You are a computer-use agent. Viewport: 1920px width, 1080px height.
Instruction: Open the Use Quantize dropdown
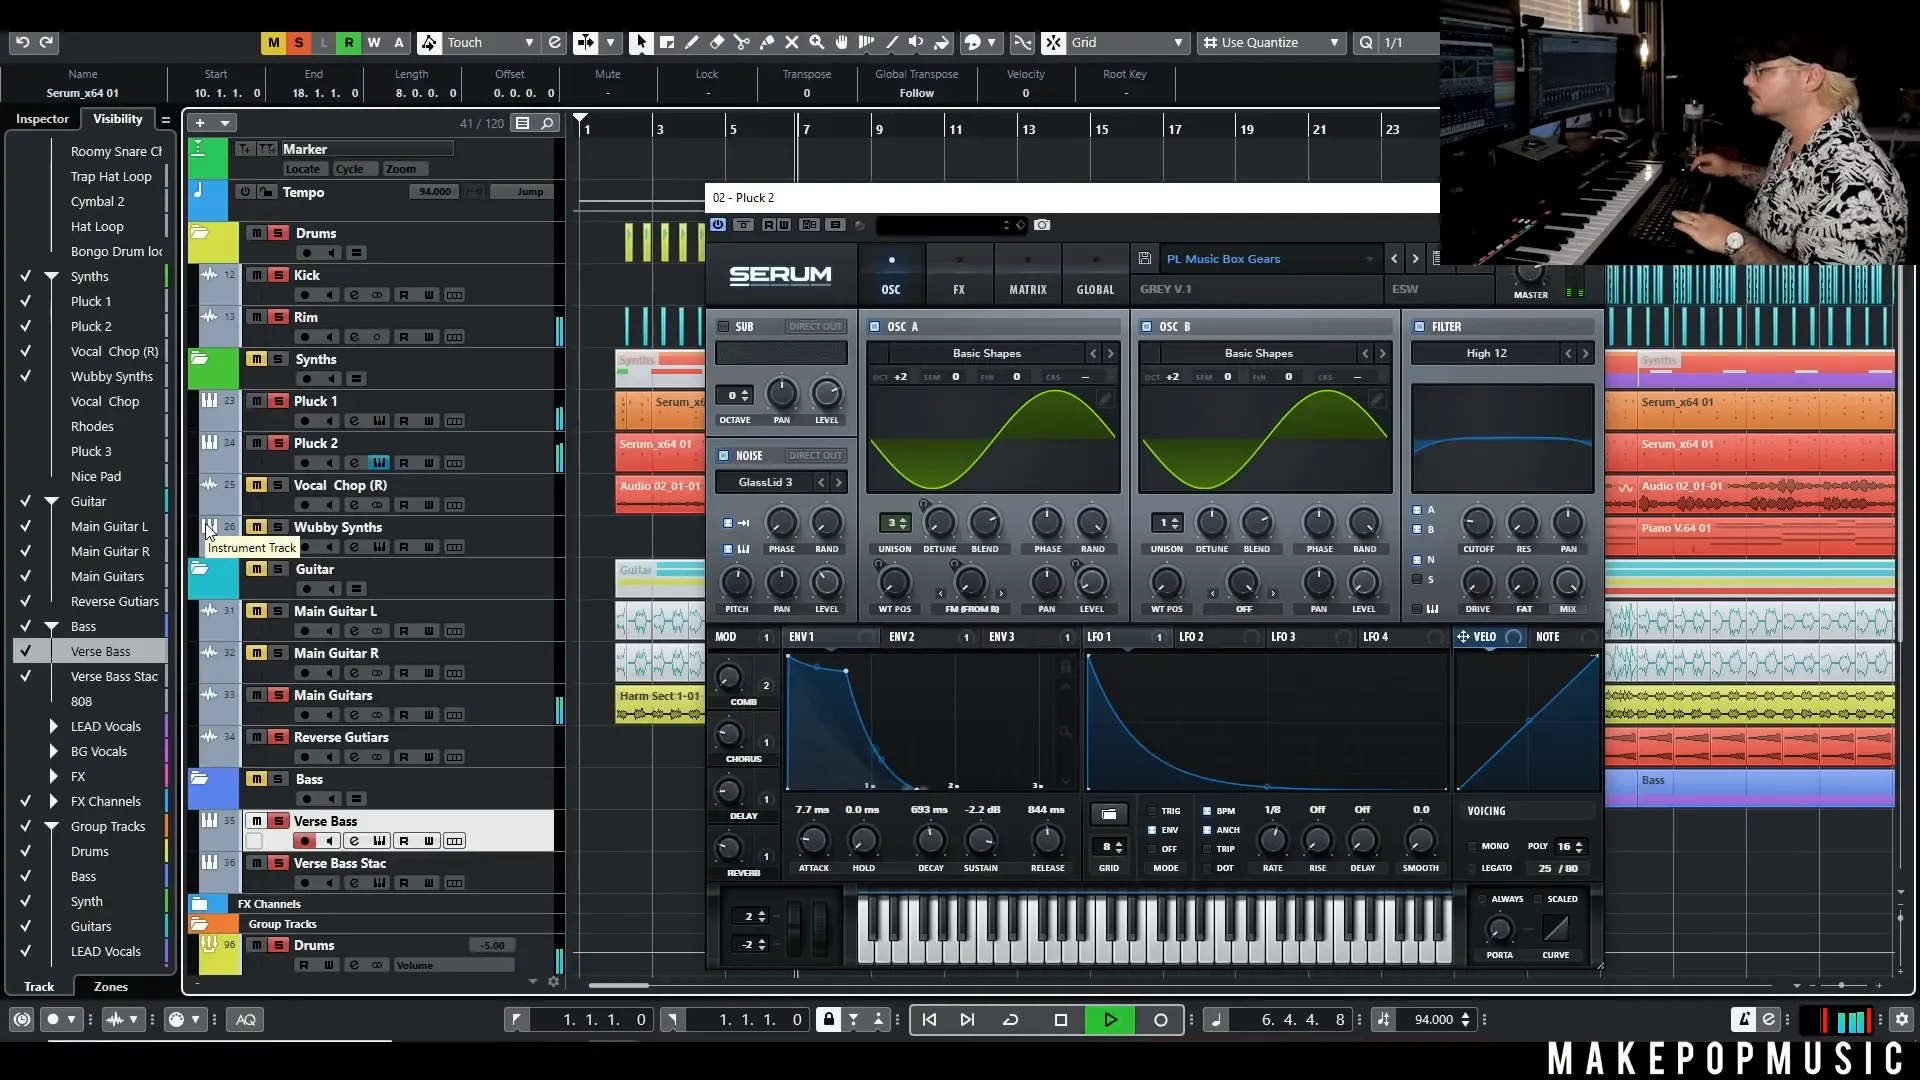click(x=1270, y=42)
